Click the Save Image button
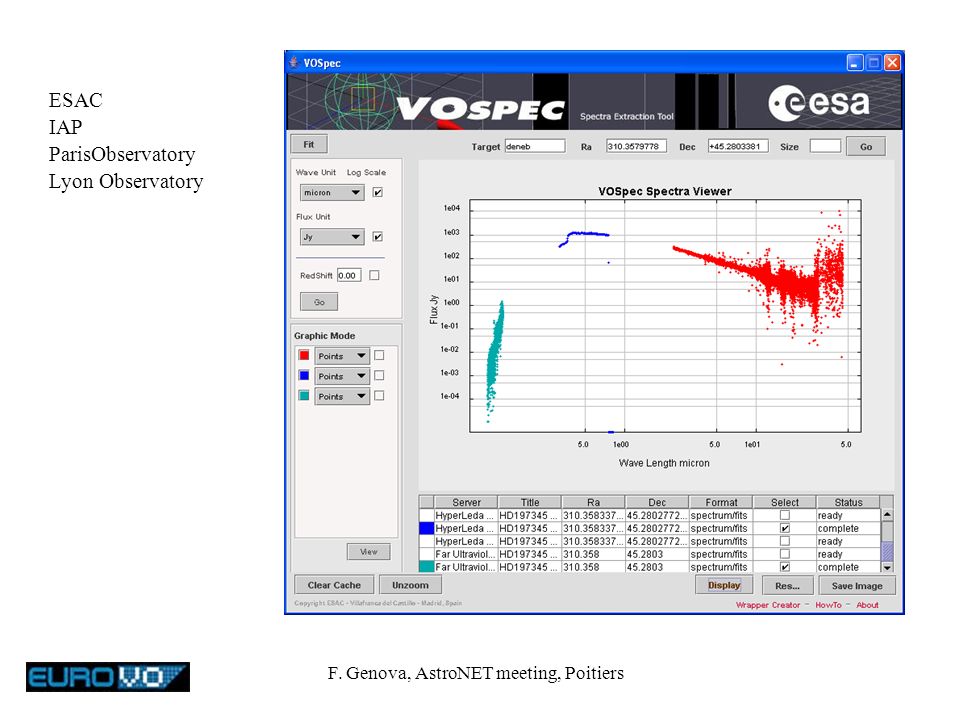The height and width of the screenshot is (720, 960). tap(857, 586)
